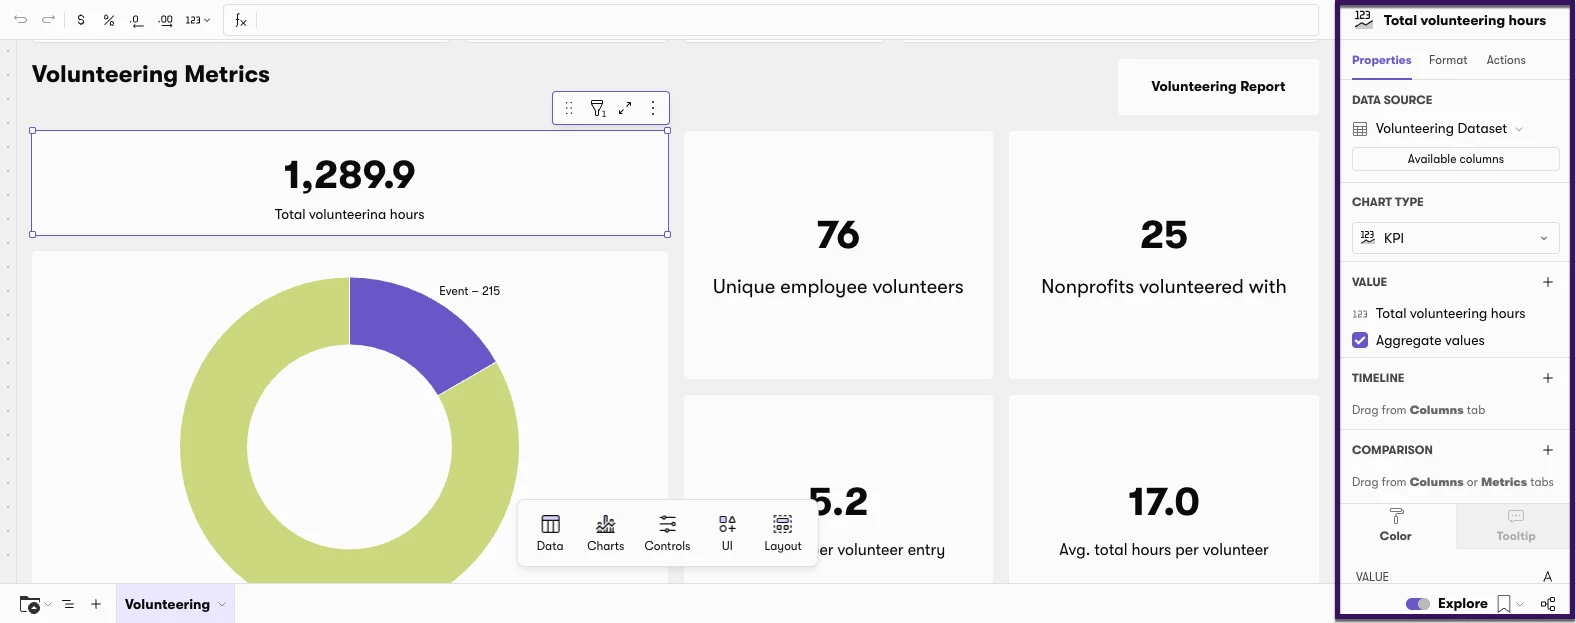The width and height of the screenshot is (1576, 623).
Task: Expand the KPI element to fullscreen
Action: pos(625,108)
